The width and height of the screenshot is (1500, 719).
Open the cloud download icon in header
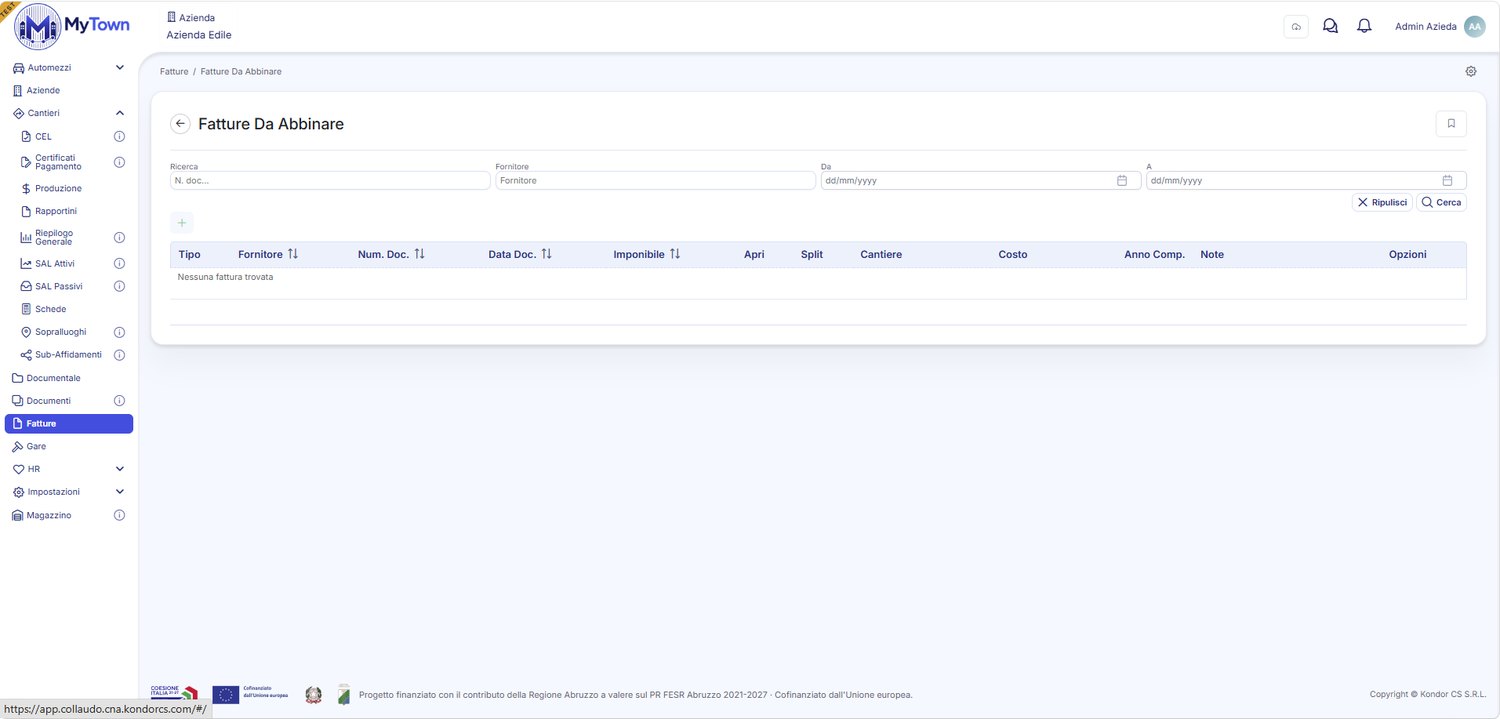pos(1296,27)
